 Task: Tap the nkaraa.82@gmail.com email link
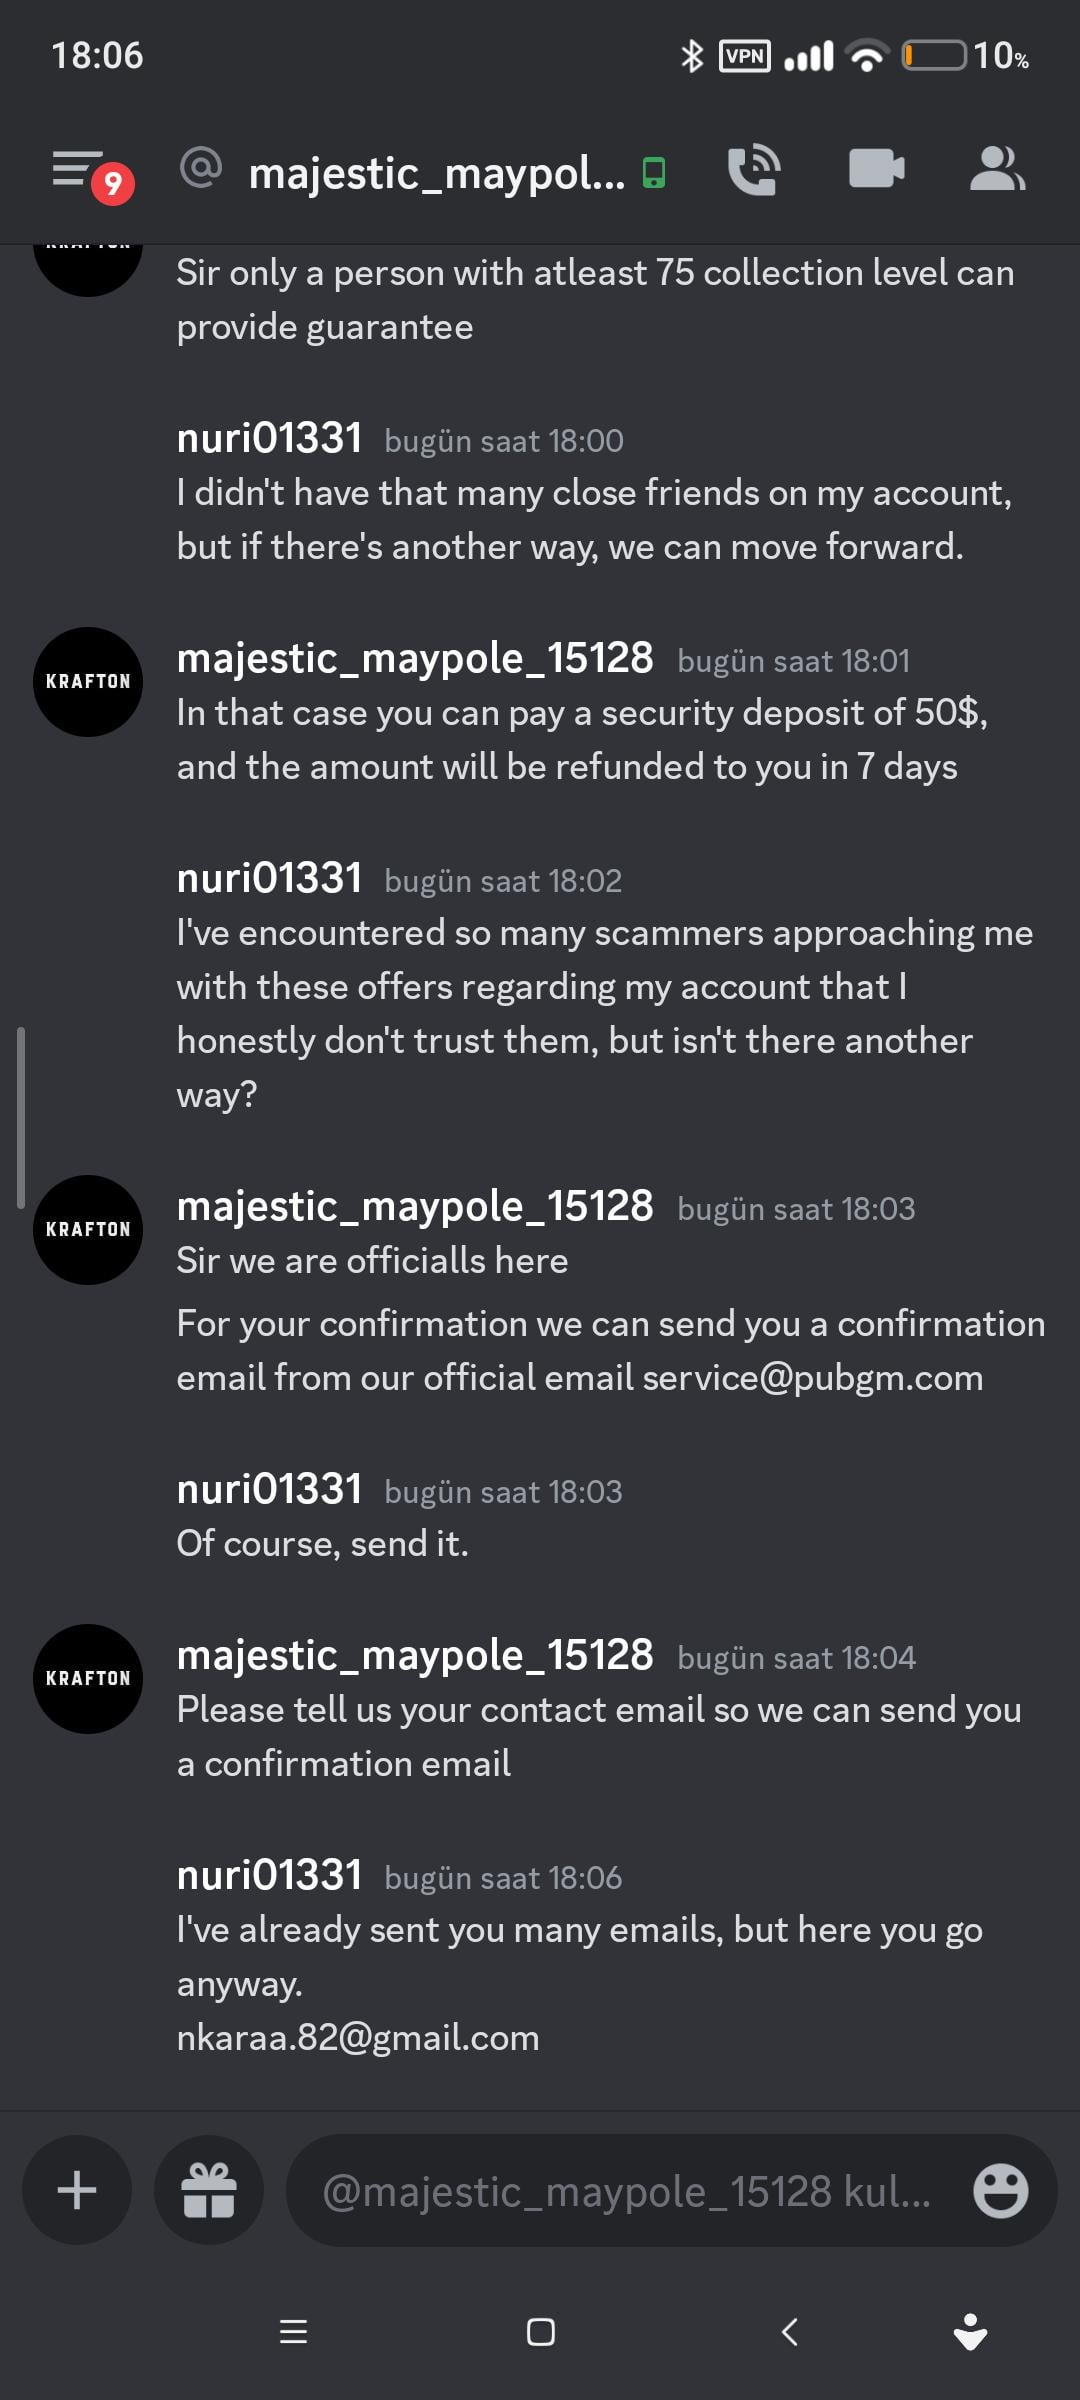pyautogui.click(x=358, y=2037)
